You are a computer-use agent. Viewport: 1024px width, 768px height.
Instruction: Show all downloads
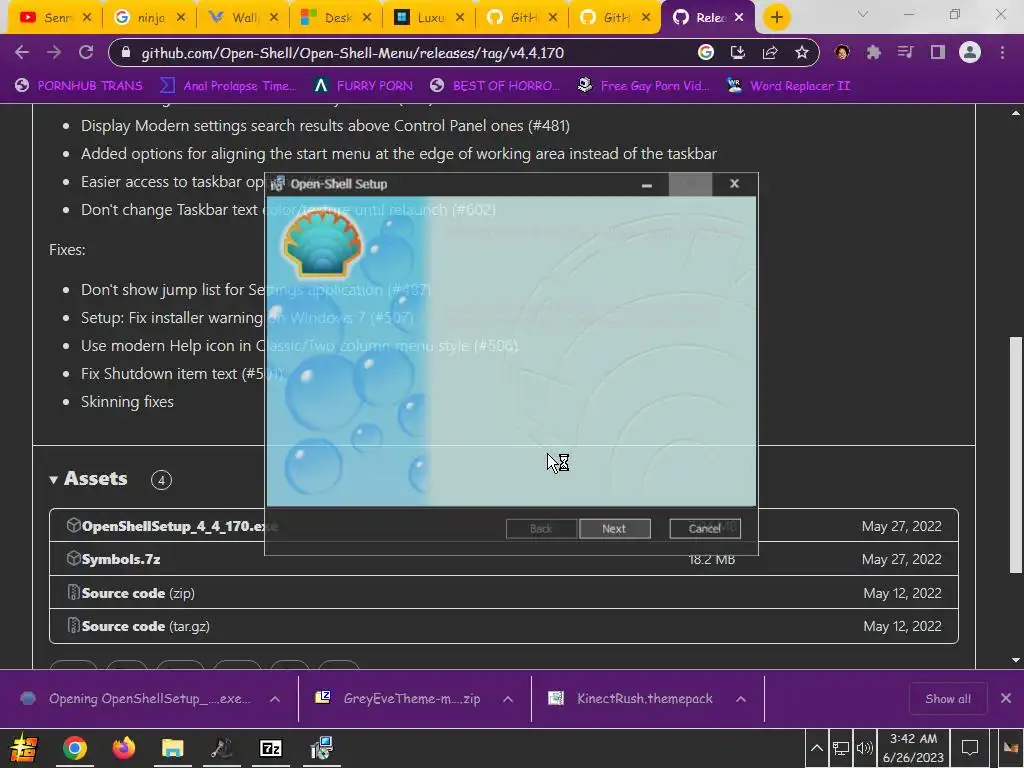coord(948,699)
